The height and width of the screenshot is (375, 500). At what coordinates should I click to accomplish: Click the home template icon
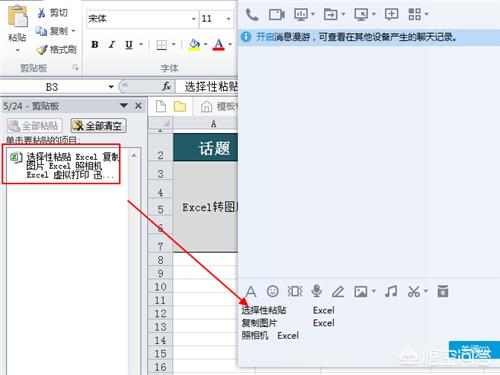[x=206, y=107]
